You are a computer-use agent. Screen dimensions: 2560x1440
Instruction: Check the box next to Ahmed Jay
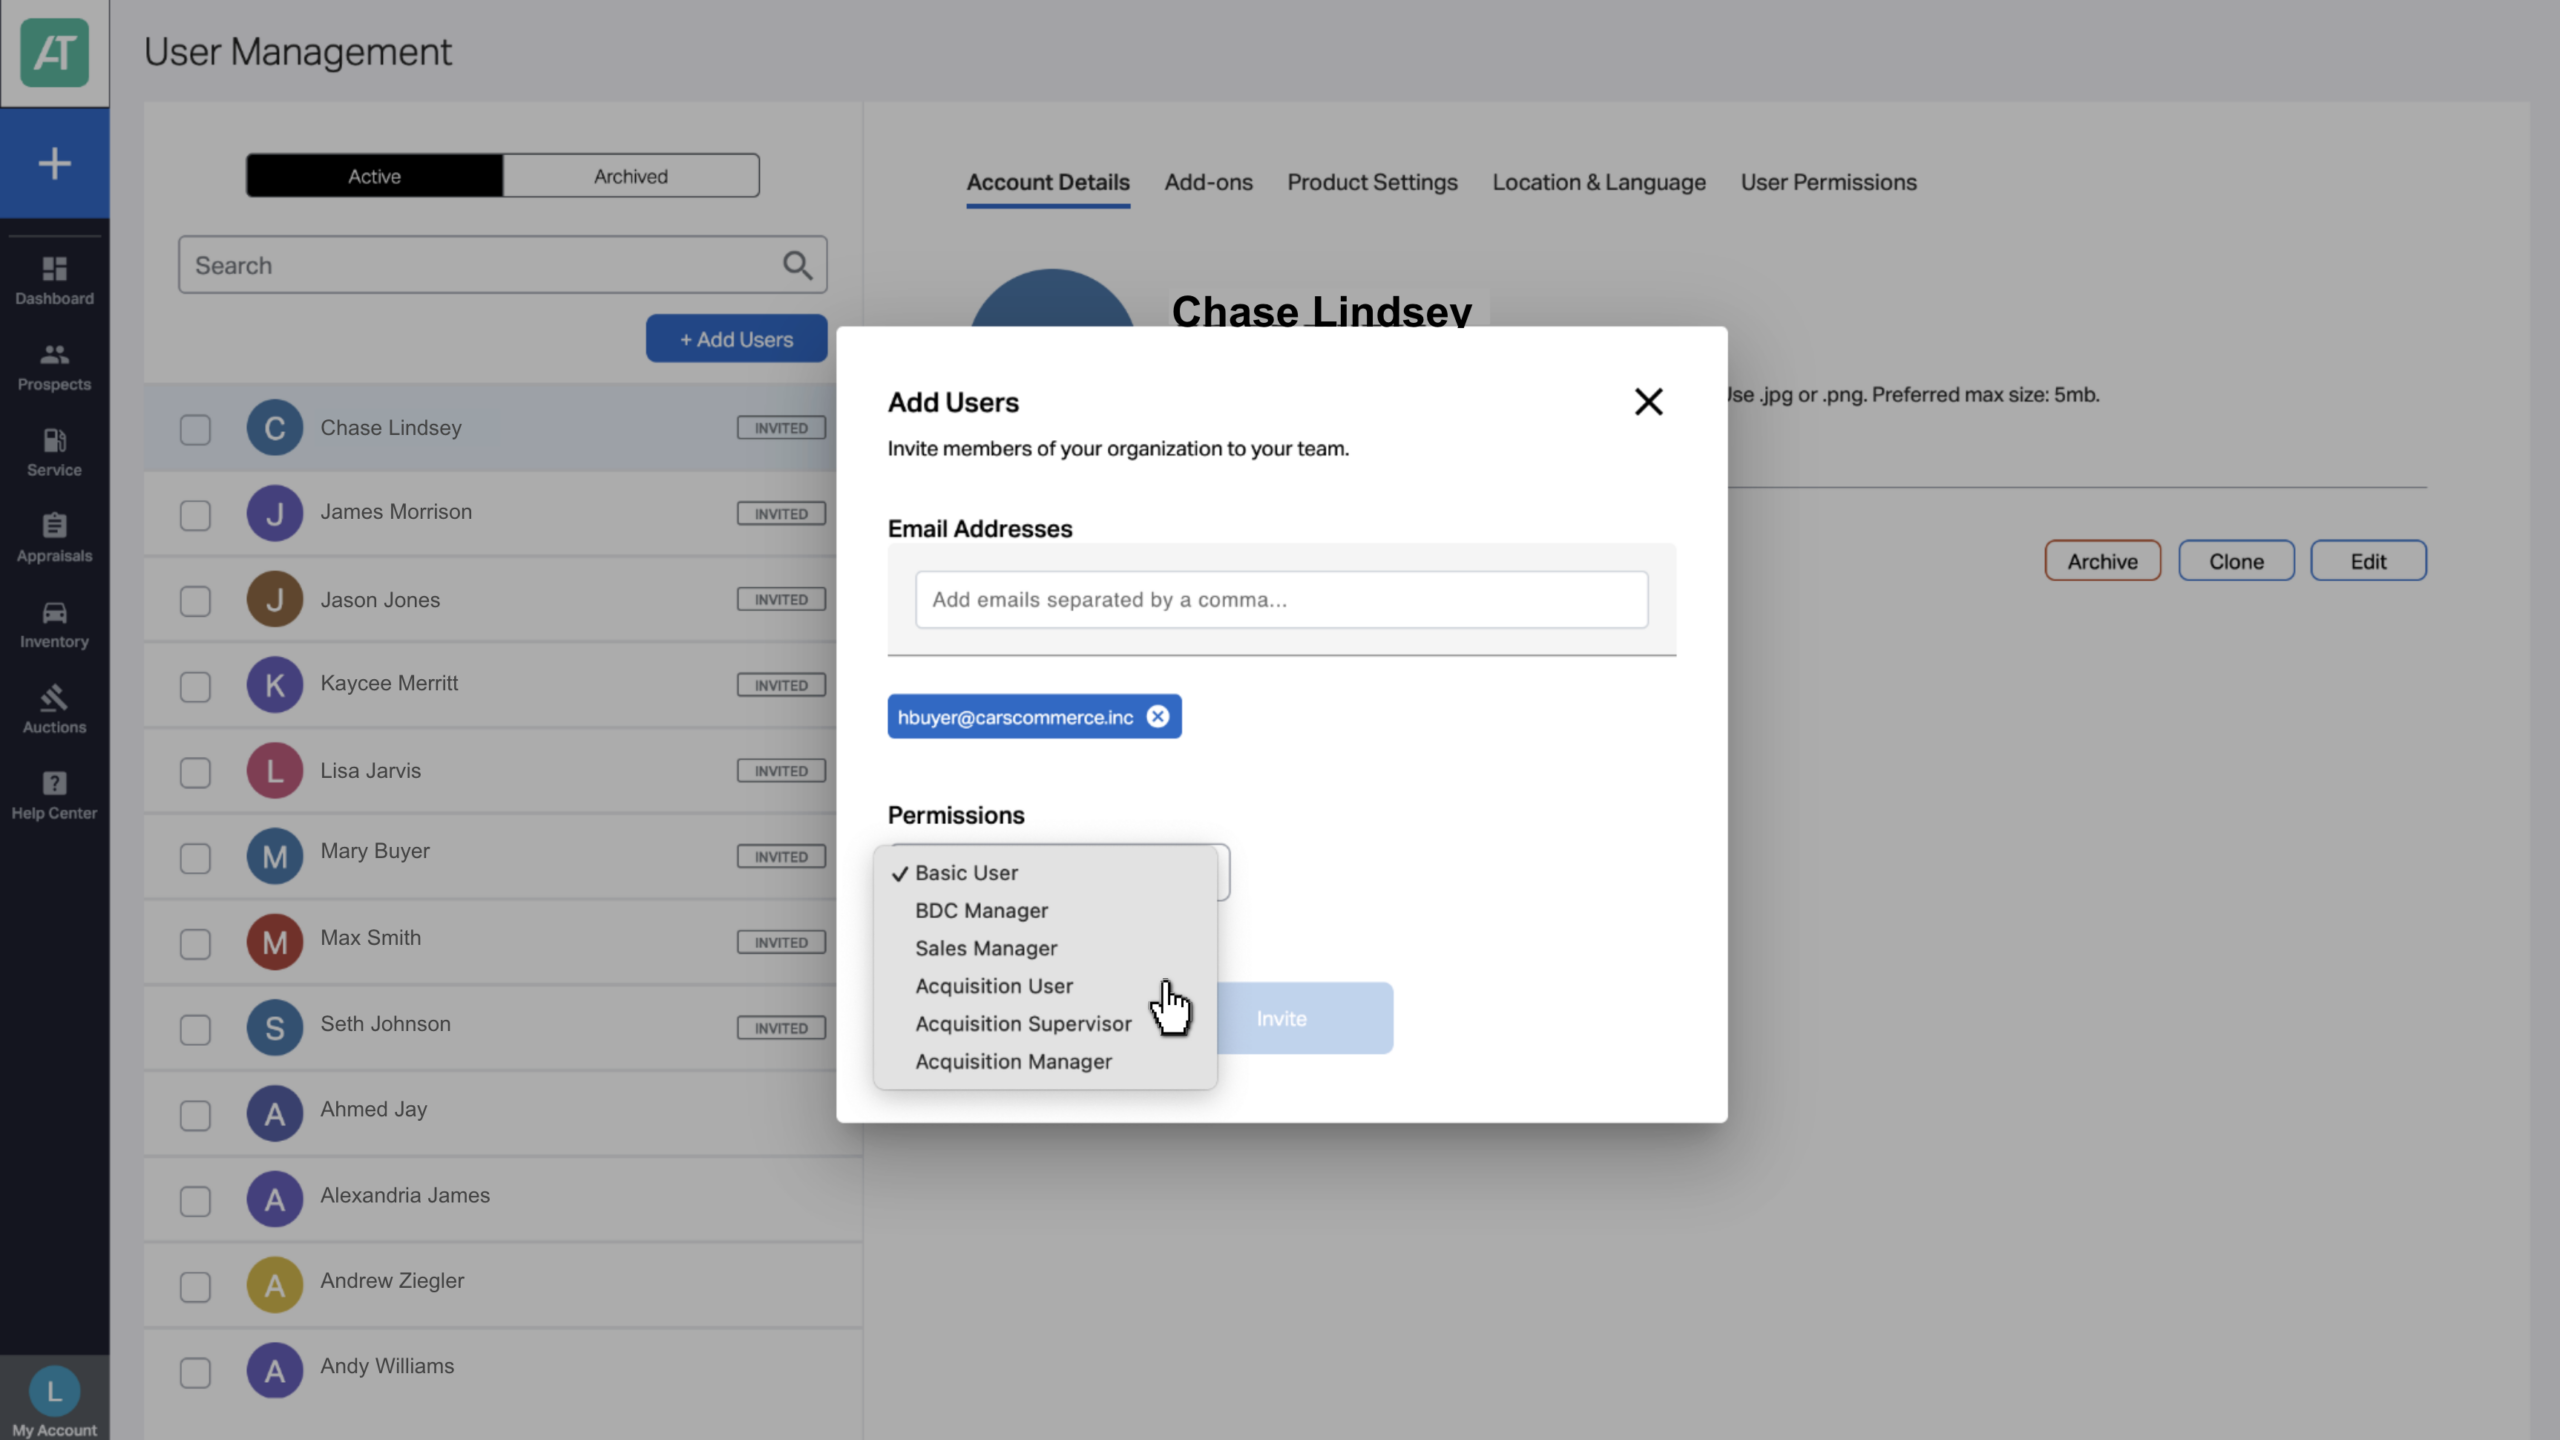click(x=195, y=1115)
